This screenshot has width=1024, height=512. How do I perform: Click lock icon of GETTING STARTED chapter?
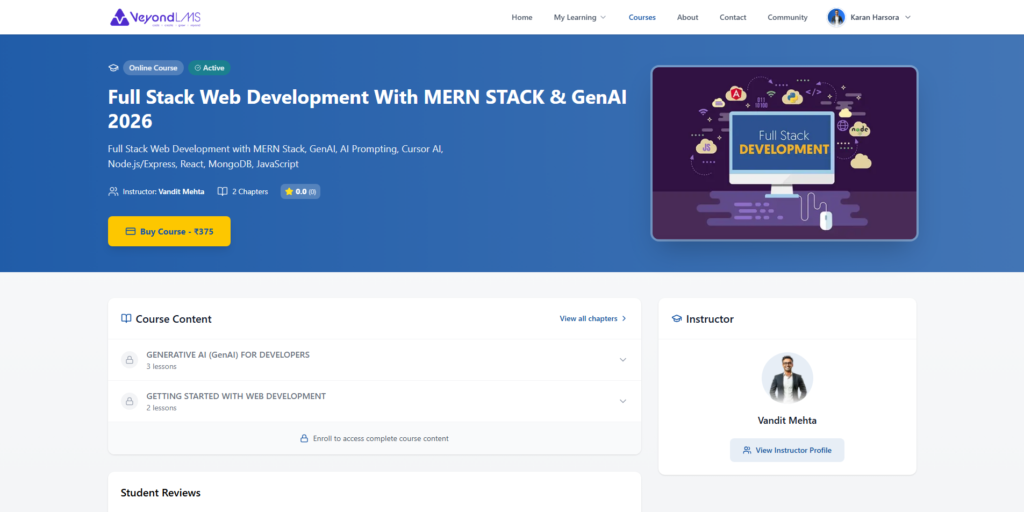coord(129,401)
